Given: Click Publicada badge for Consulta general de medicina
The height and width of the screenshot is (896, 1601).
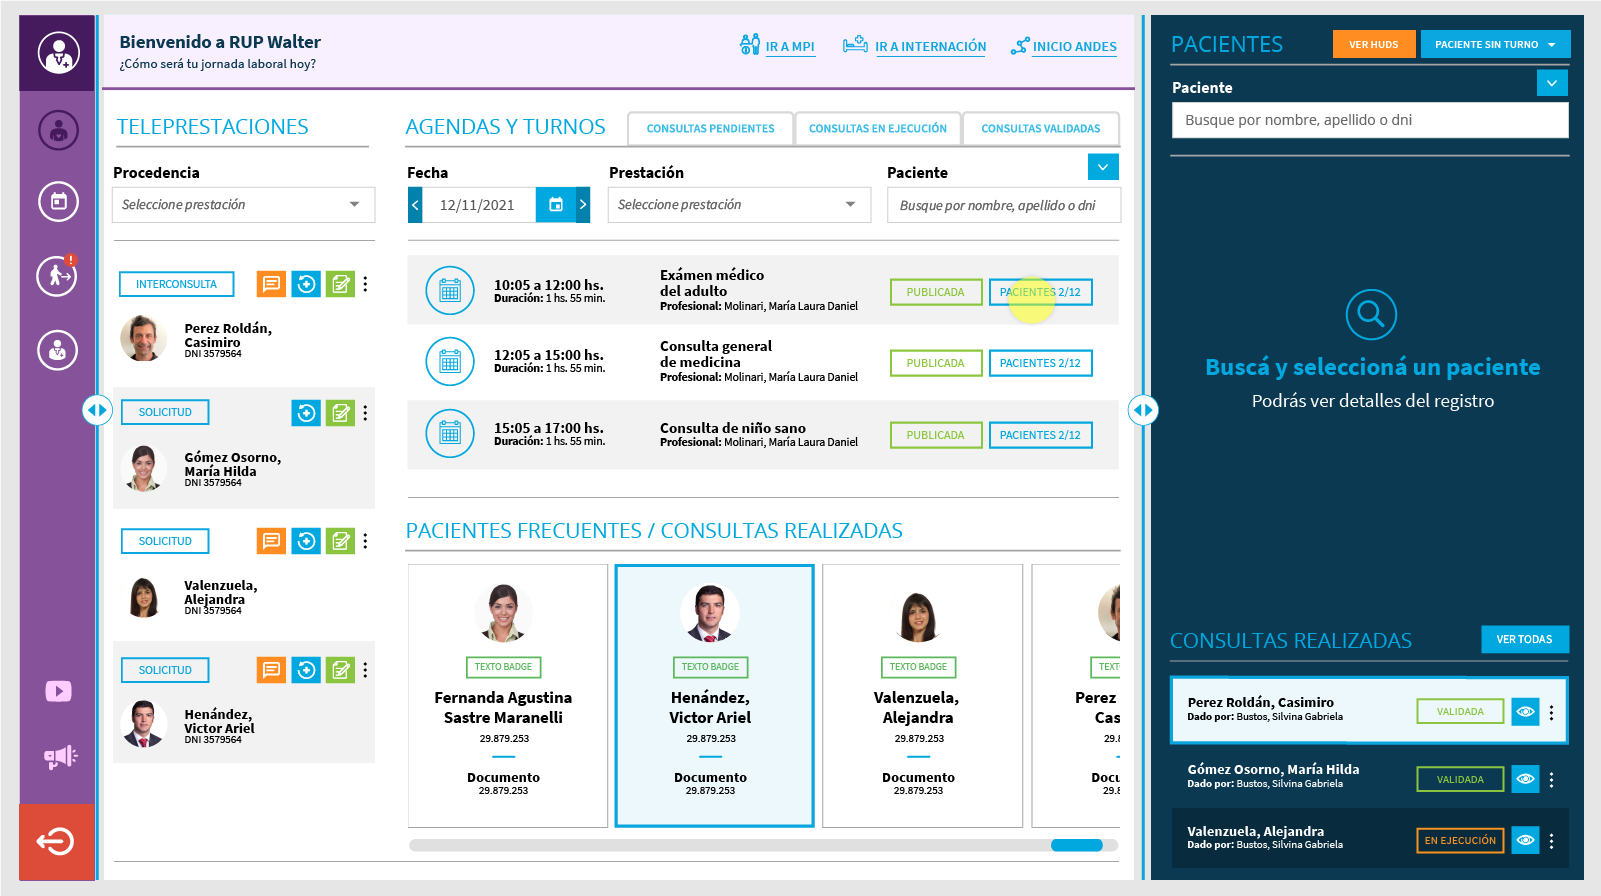Looking at the screenshot, I should point(935,363).
